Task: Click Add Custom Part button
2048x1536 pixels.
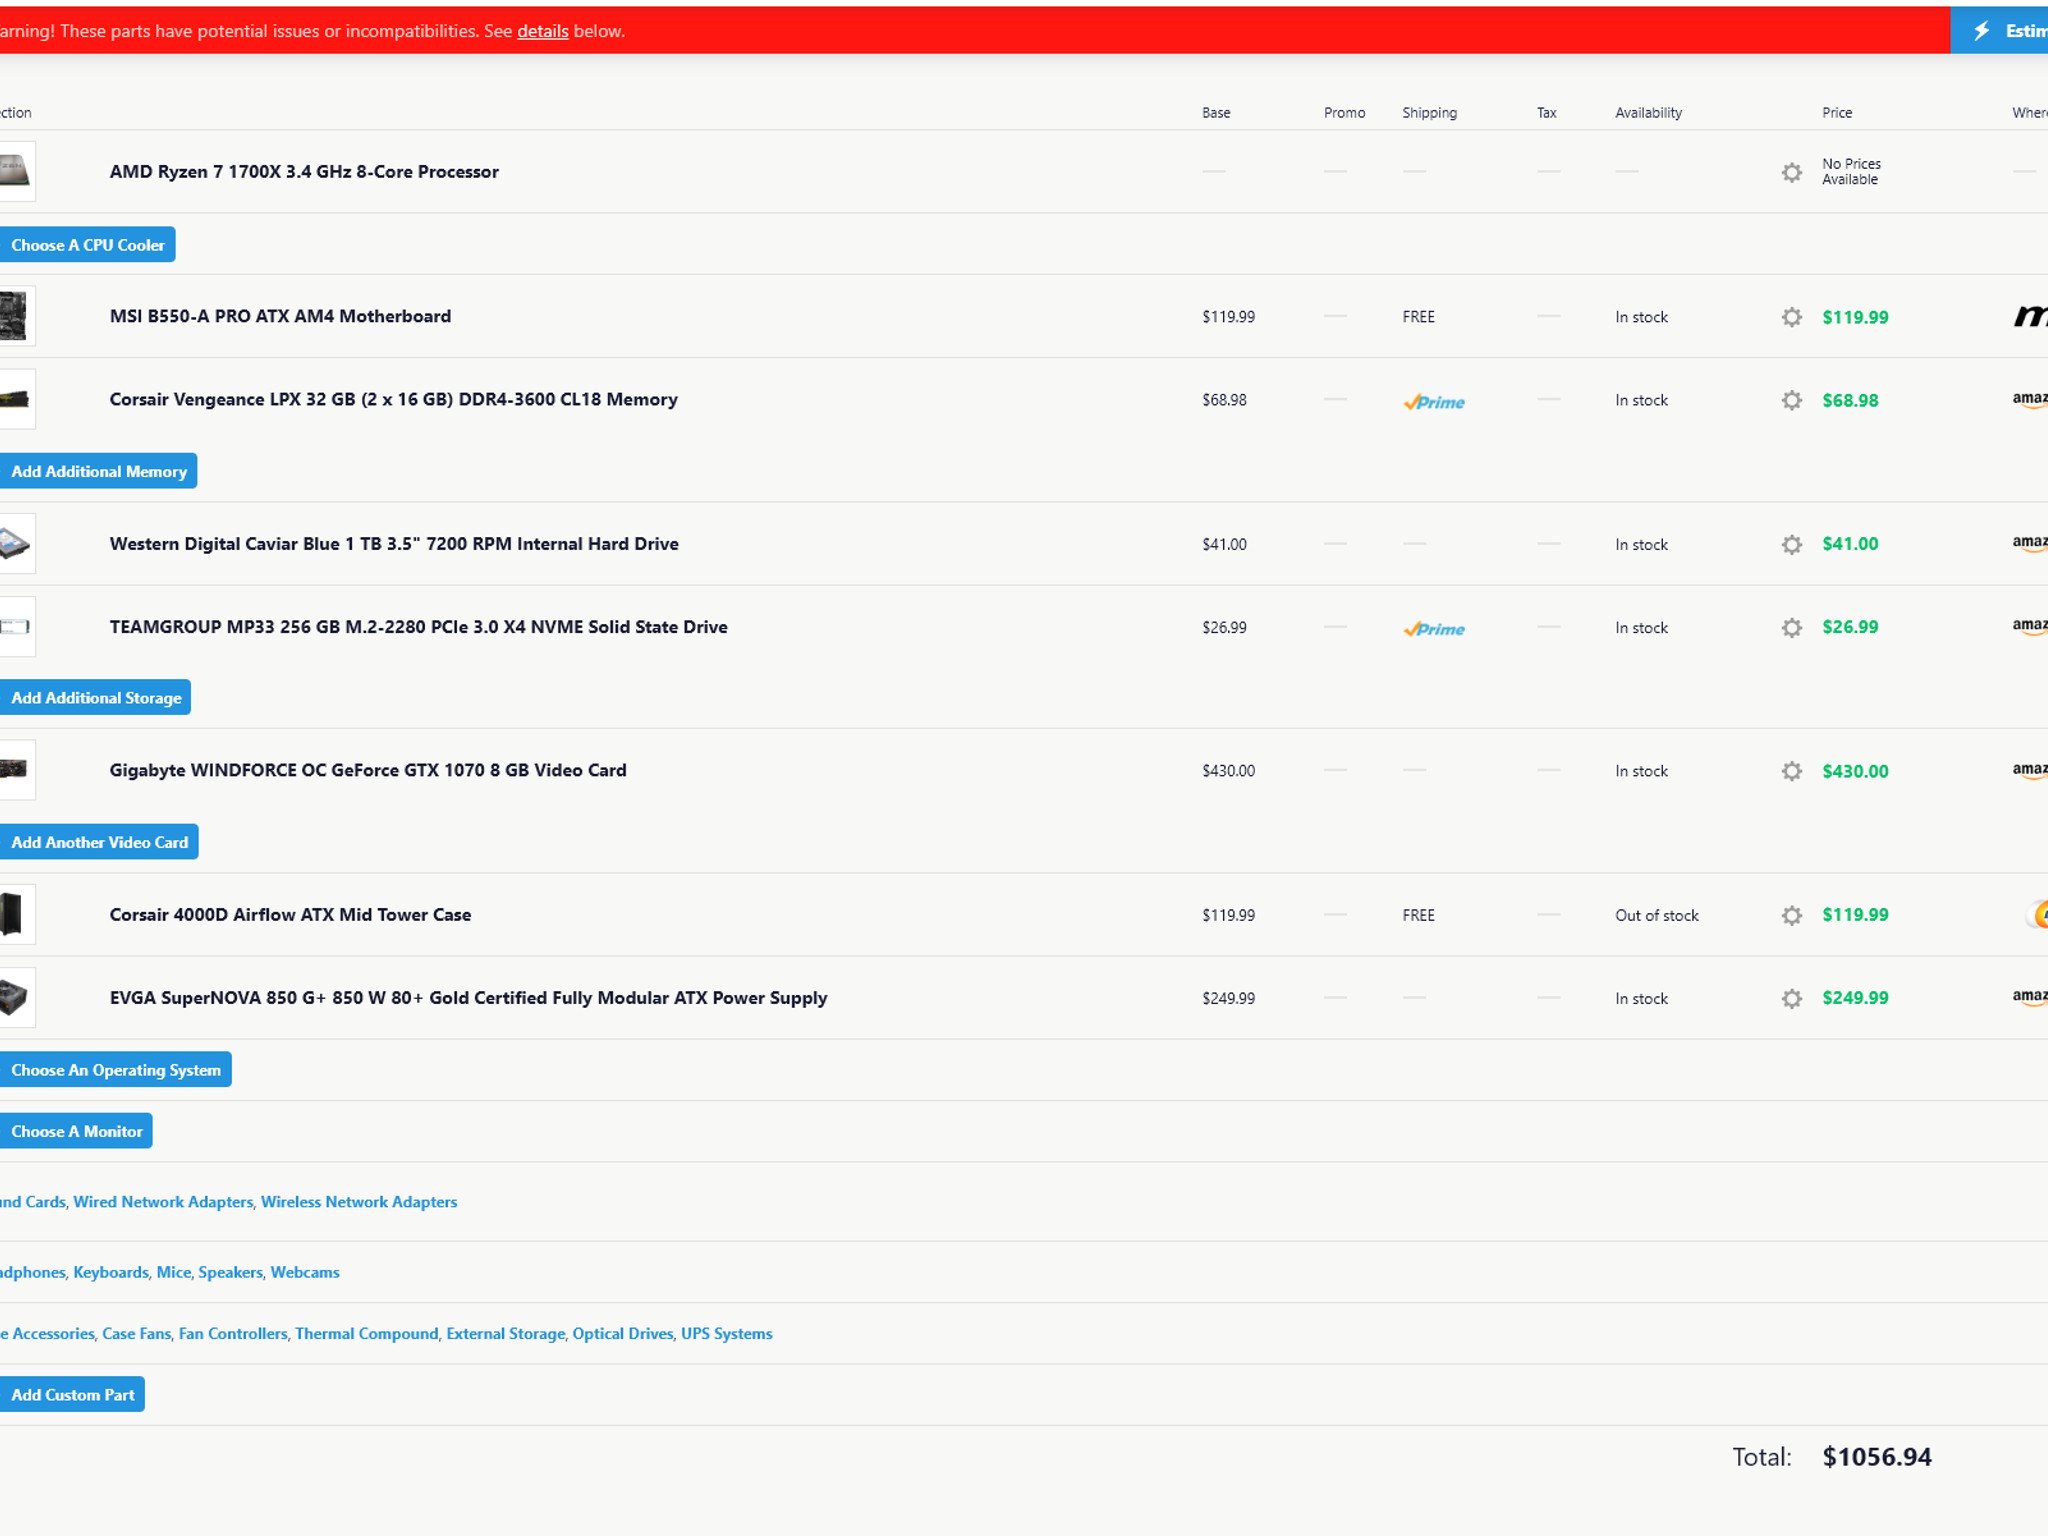Action: (72, 1395)
